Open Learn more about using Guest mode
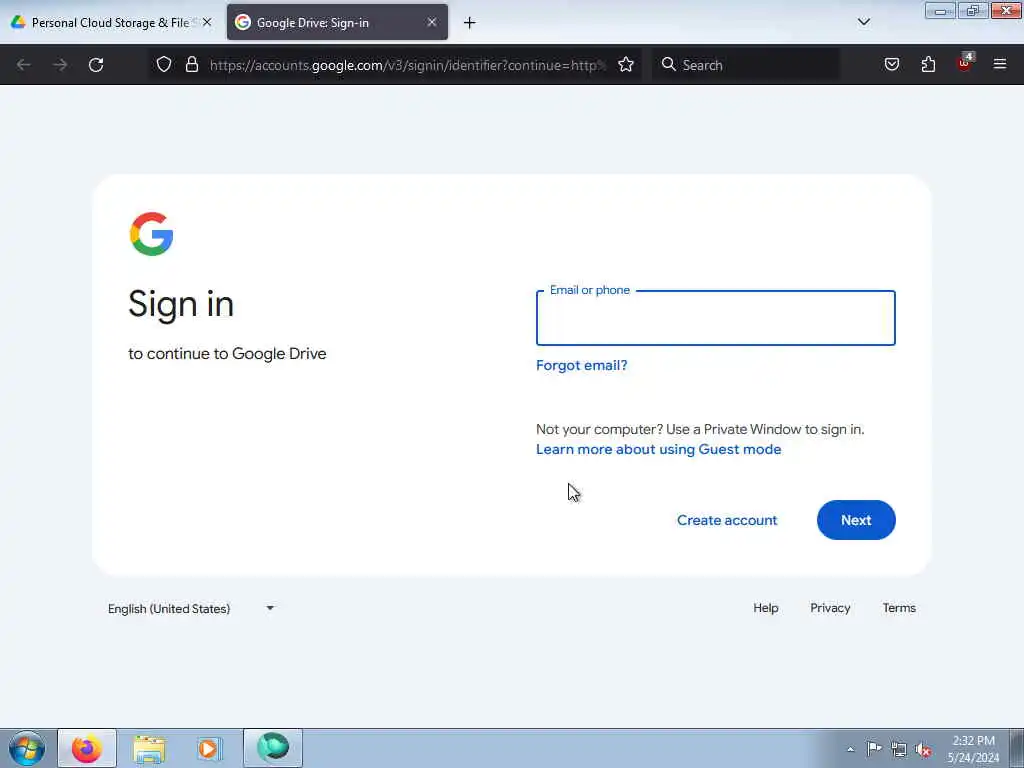The height and width of the screenshot is (768, 1024). click(x=658, y=449)
